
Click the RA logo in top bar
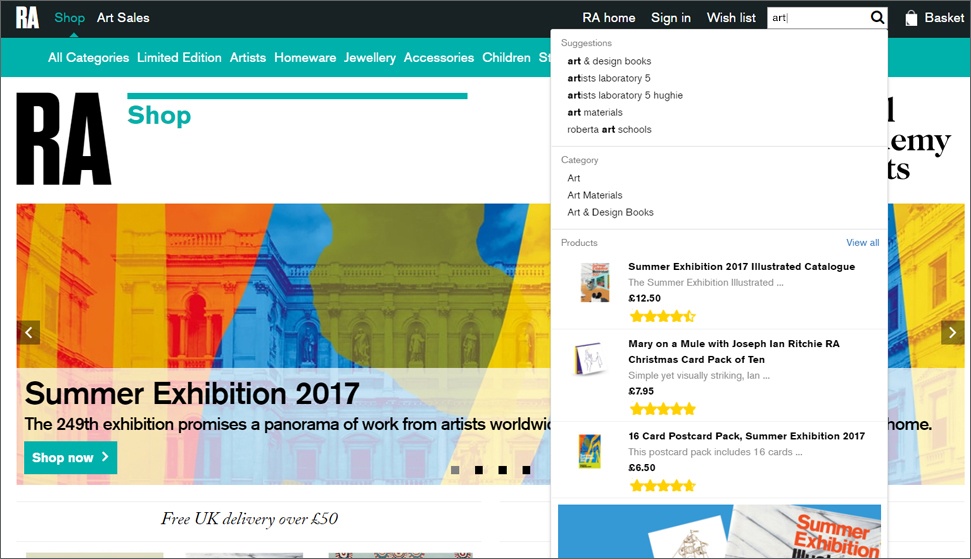[27, 18]
